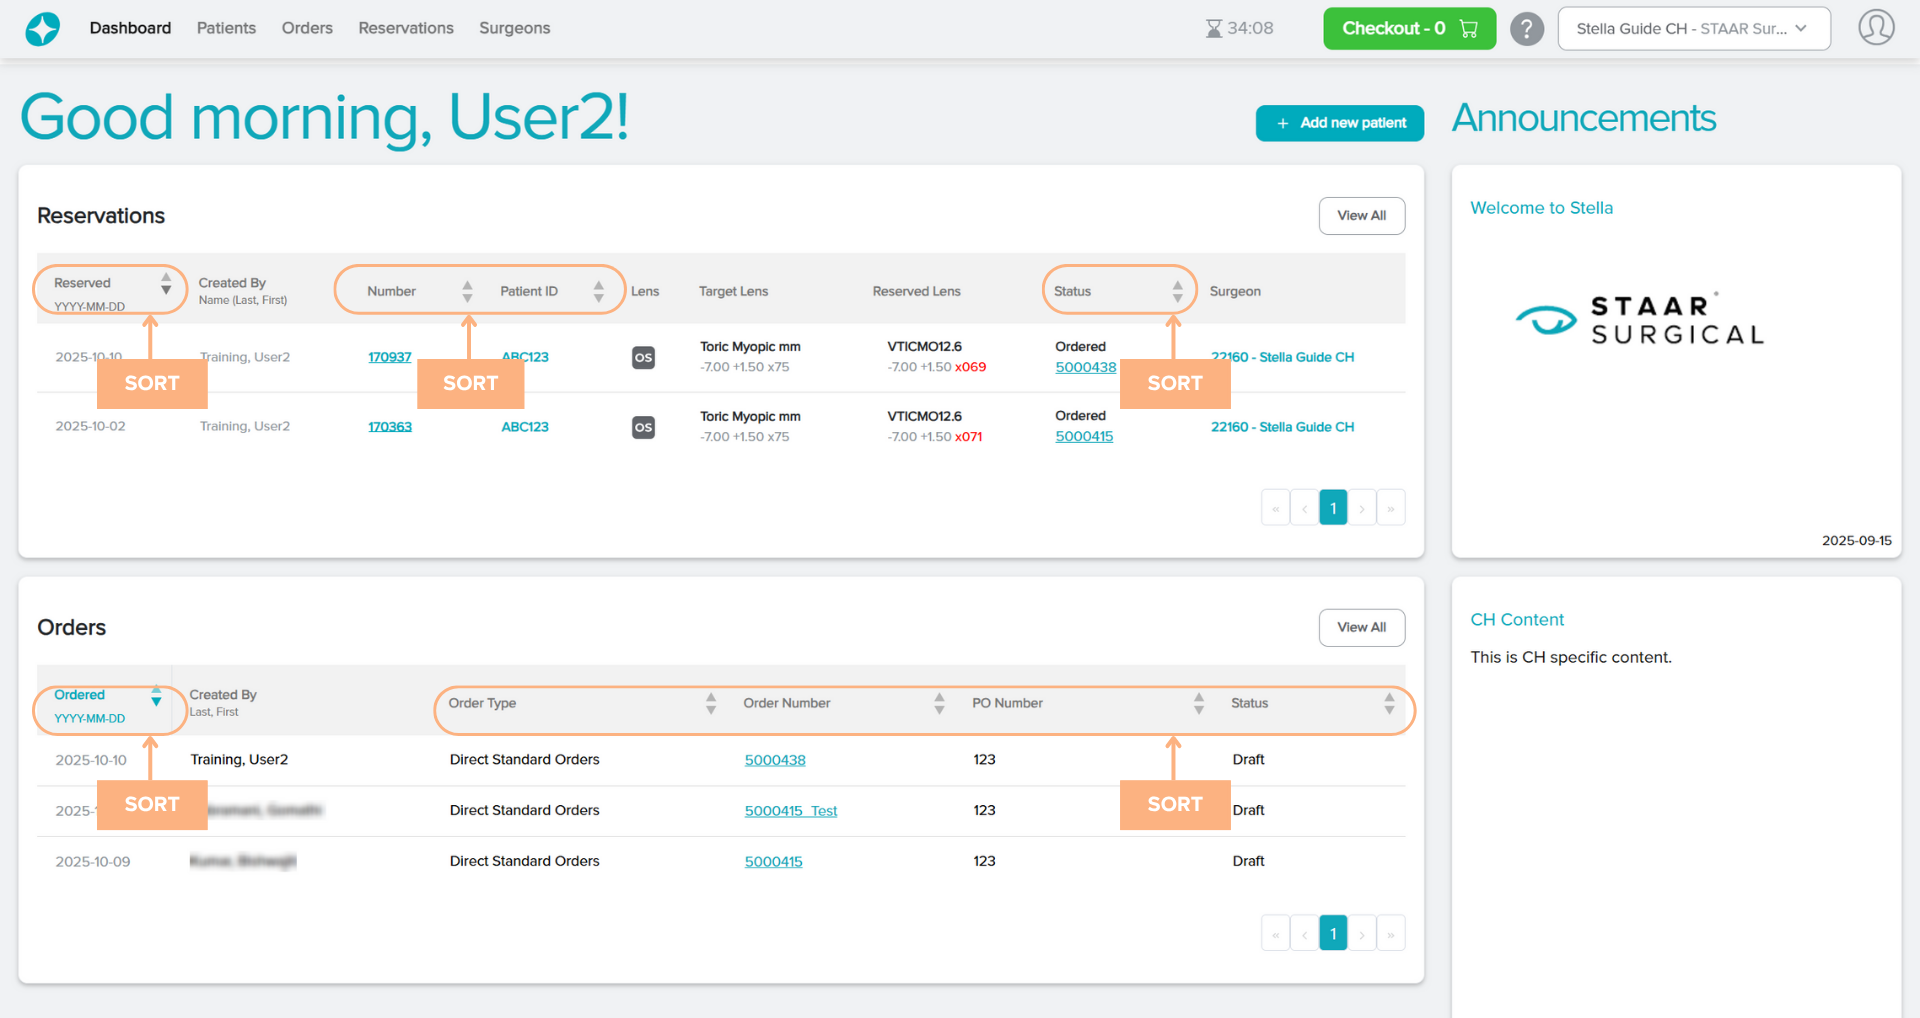Open the help question mark icon
Screen dimensions: 1920x1018
pyautogui.click(x=1526, y=29)
